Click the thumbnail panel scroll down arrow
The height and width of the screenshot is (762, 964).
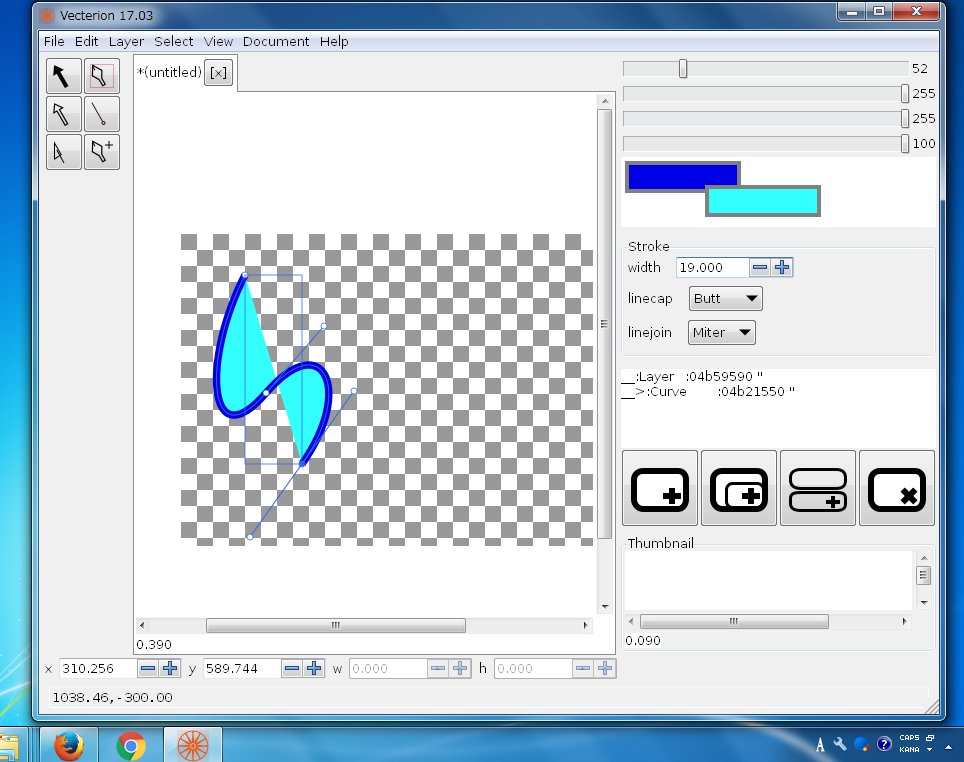coord(923,603)
